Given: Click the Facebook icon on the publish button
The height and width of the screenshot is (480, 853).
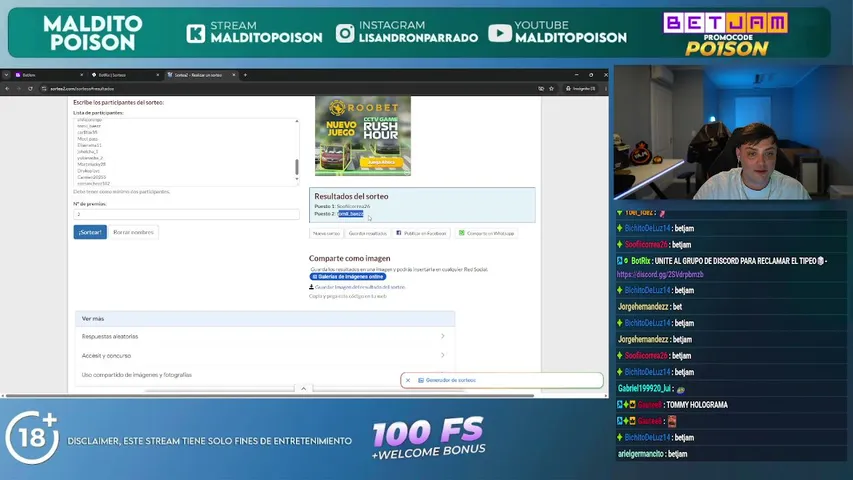Looking at the screenshot, I should coord(399,233).
